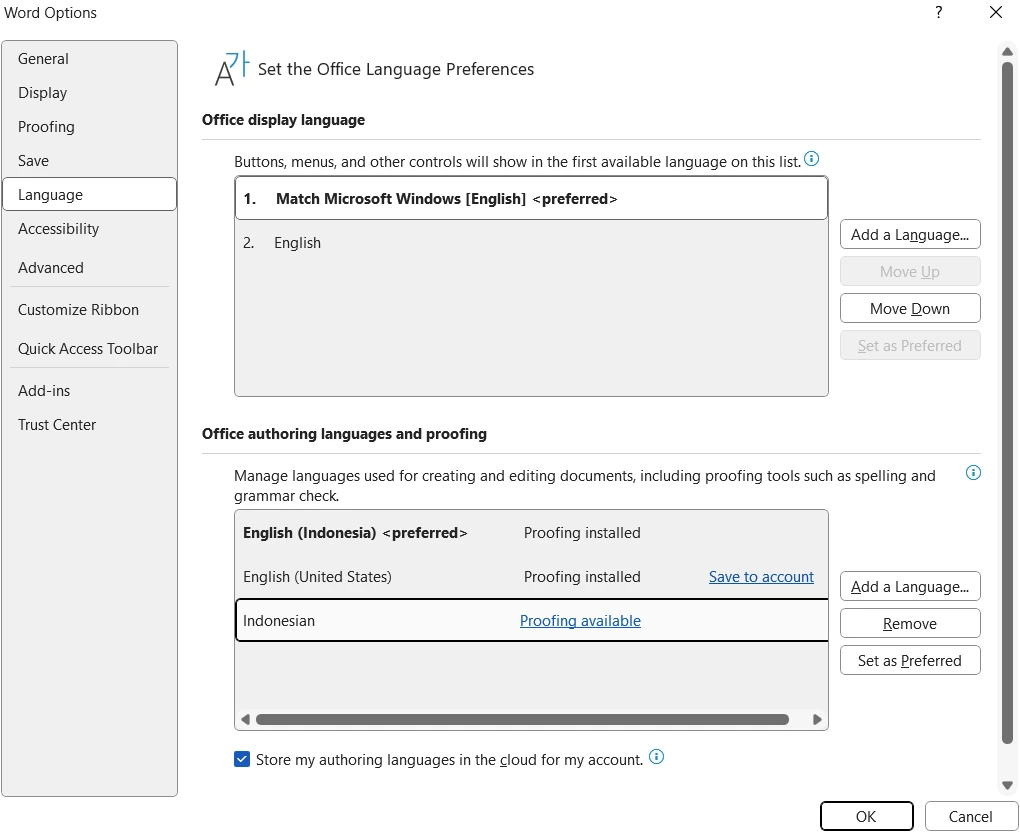Select the second display language English
1020x836 pixels.
pyautogui.click(x=531, y=243)
